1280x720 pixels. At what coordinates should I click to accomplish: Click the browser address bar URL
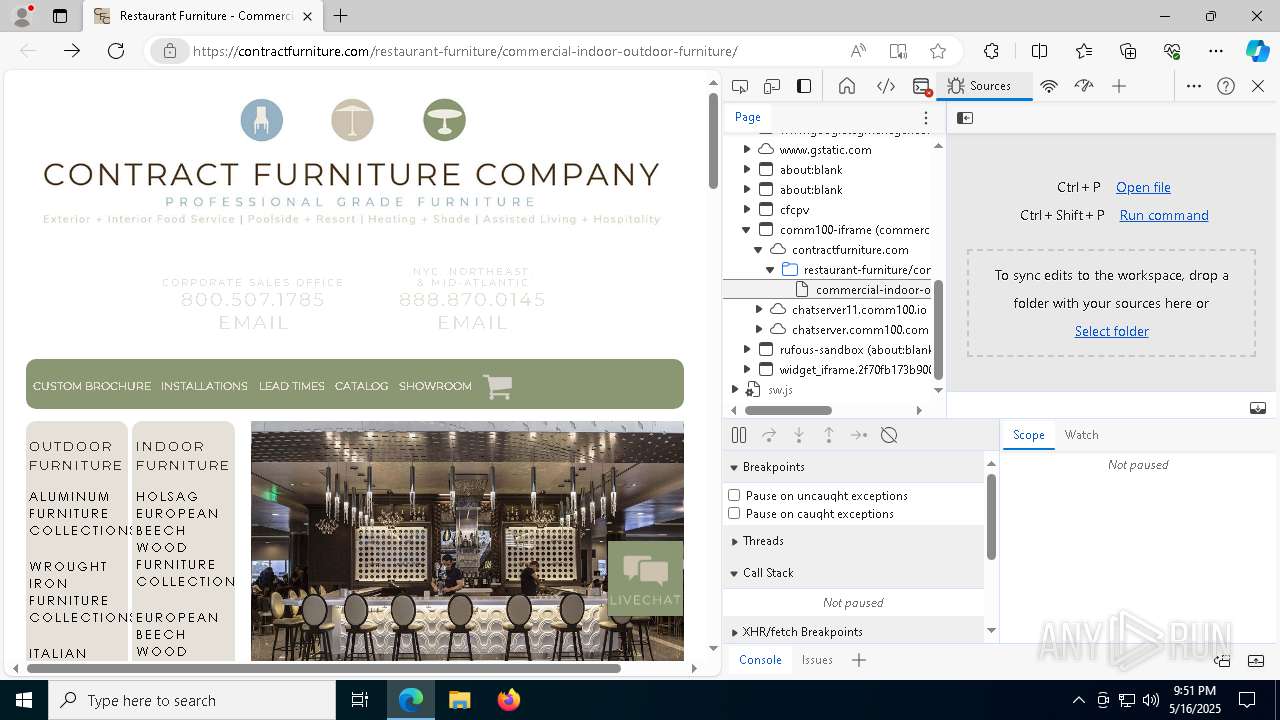click(465, 51)
